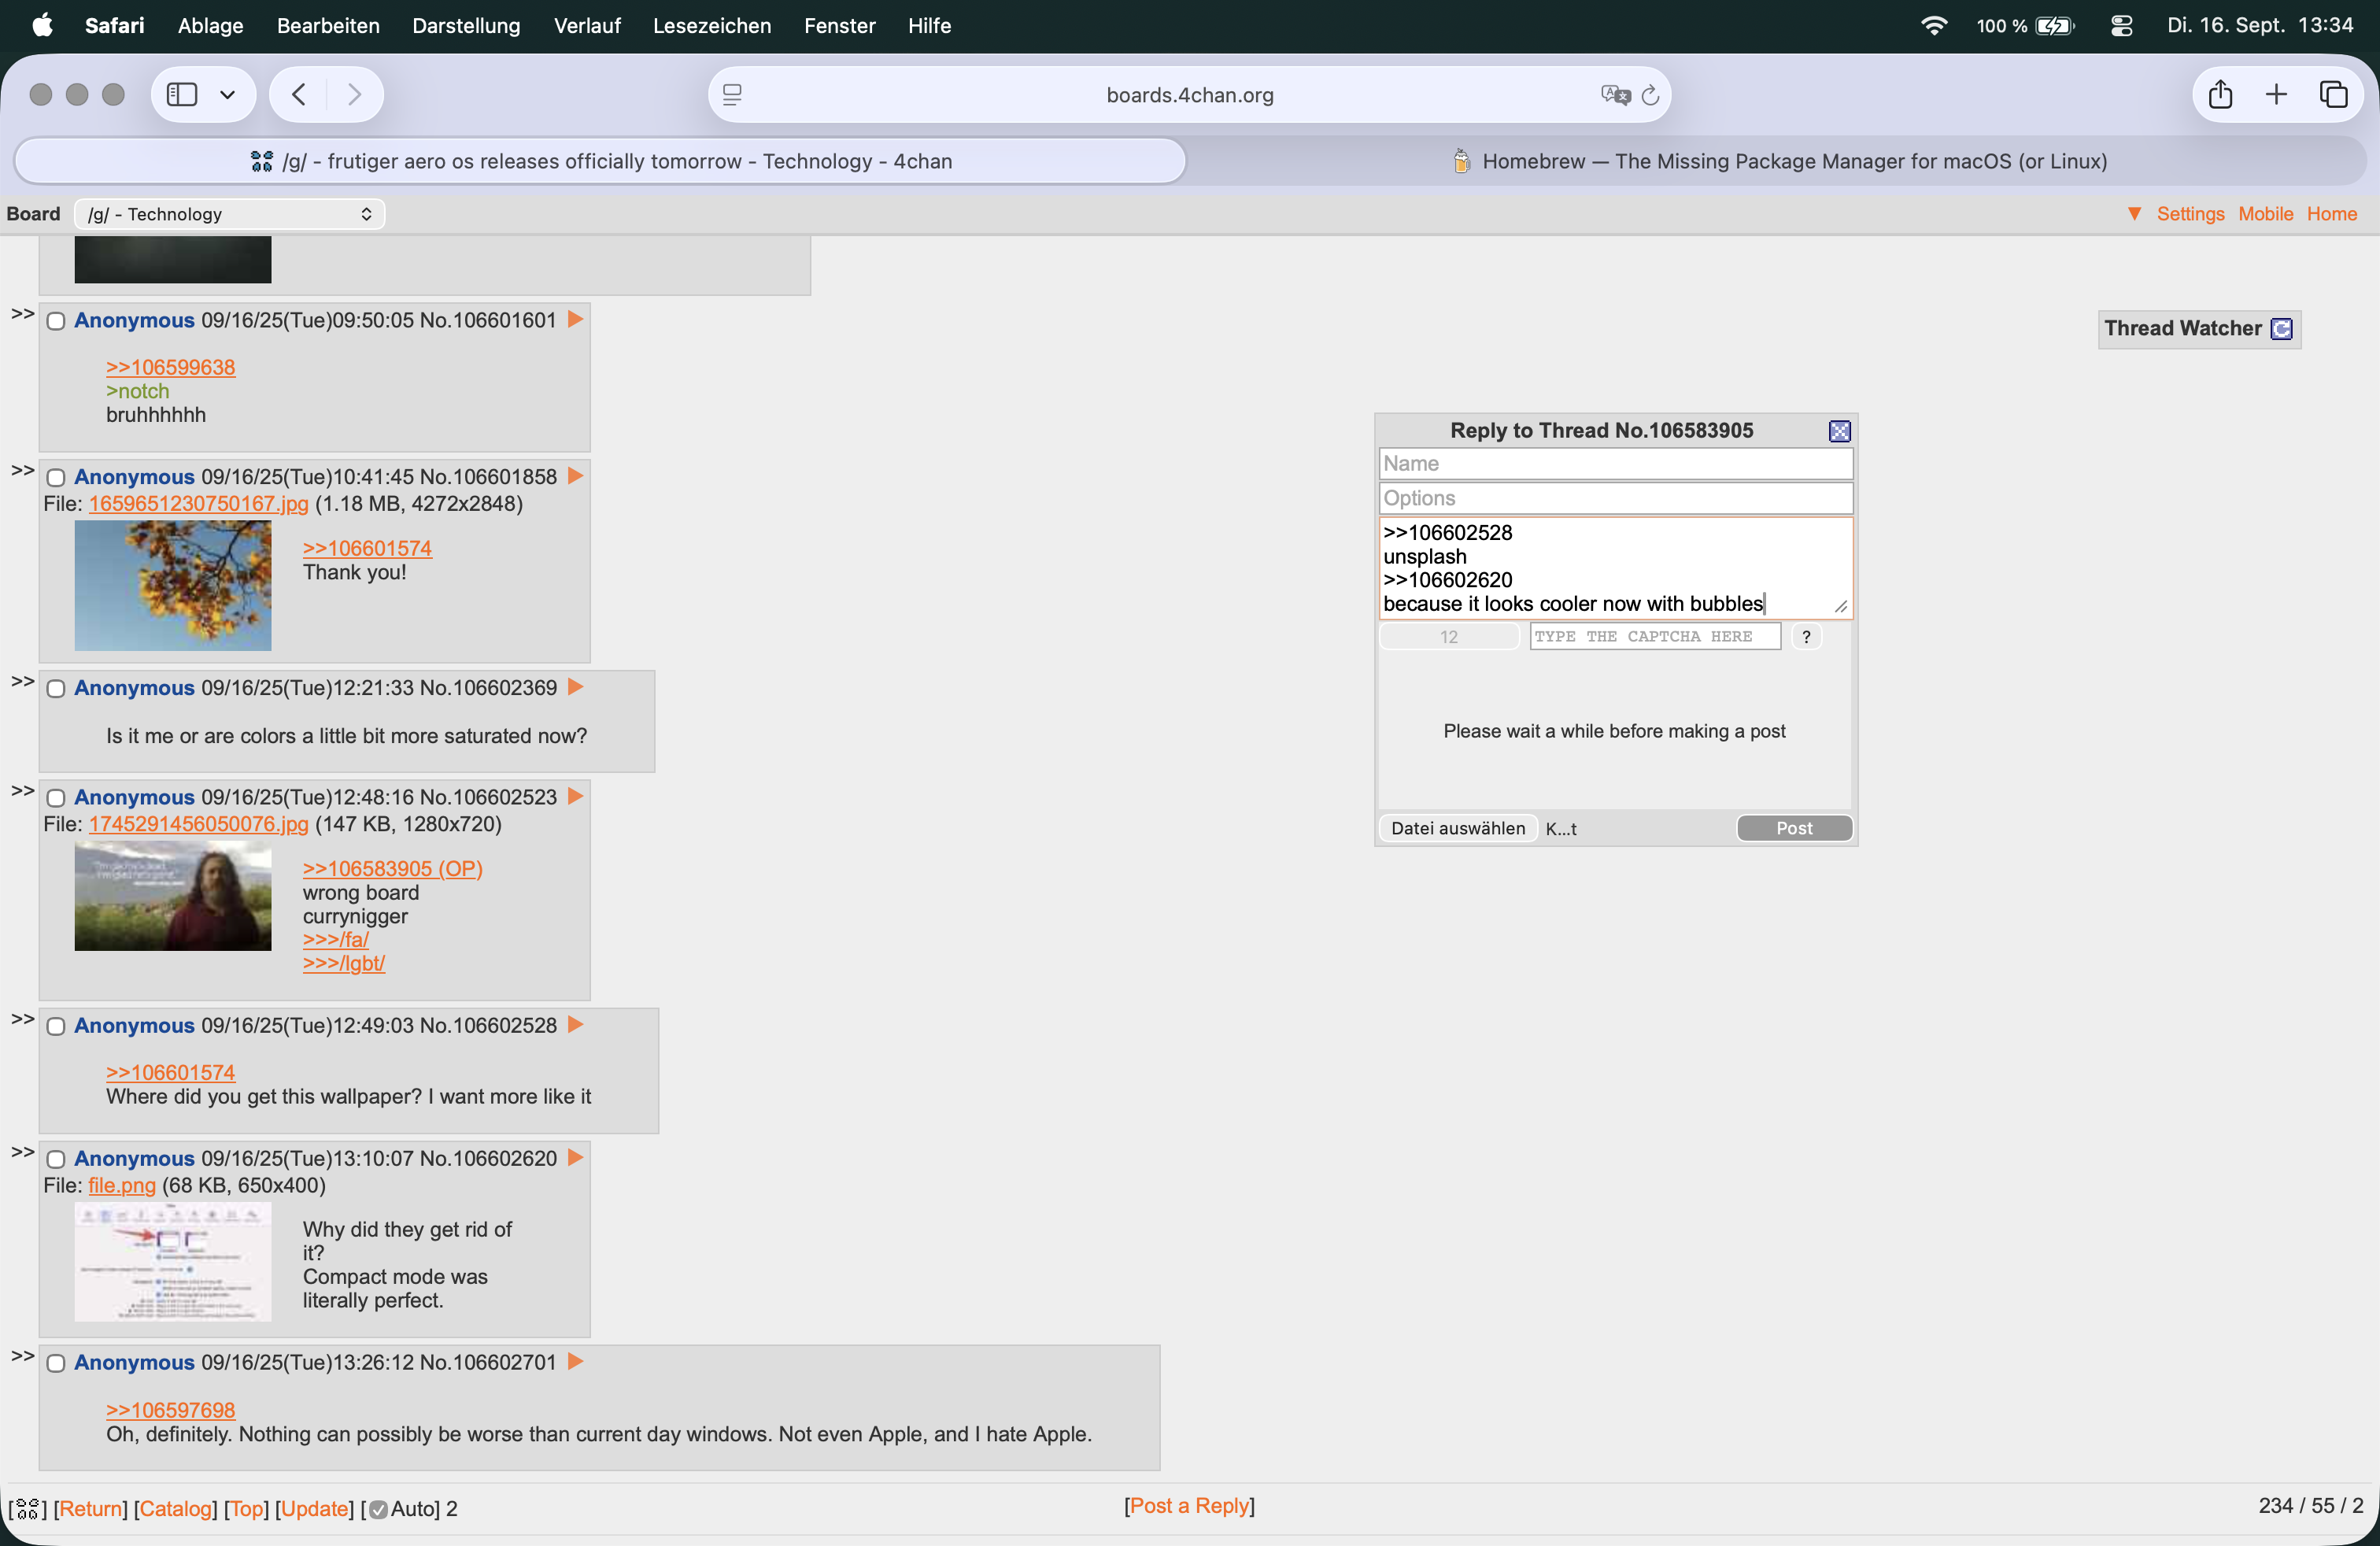Open the Safari sidebar toggle icon

(x=181, y=94)
